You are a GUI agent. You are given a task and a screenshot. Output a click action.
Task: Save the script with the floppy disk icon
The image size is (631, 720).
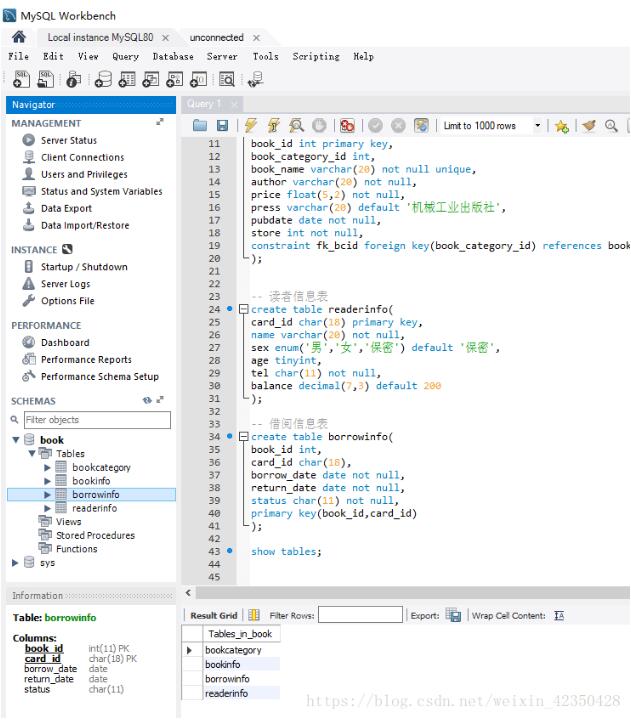222,126
